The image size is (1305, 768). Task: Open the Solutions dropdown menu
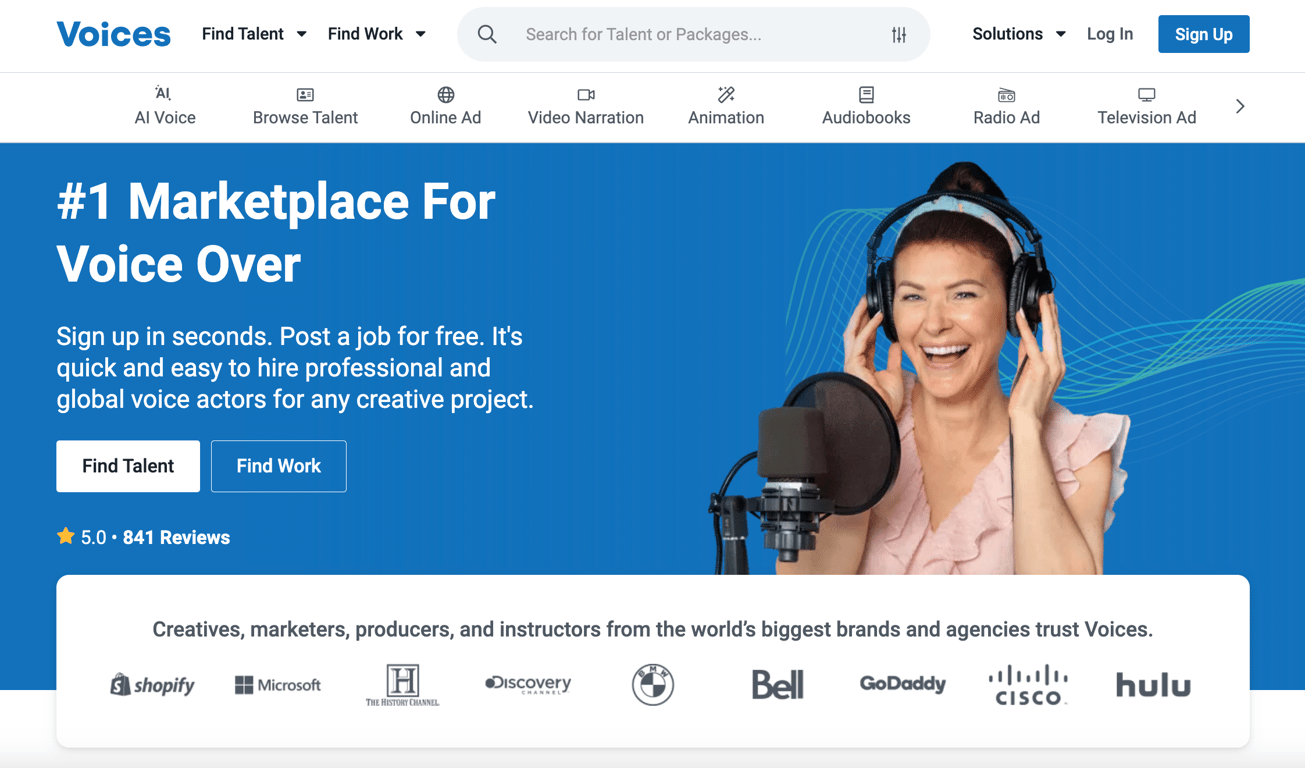tap(1018, 33)
